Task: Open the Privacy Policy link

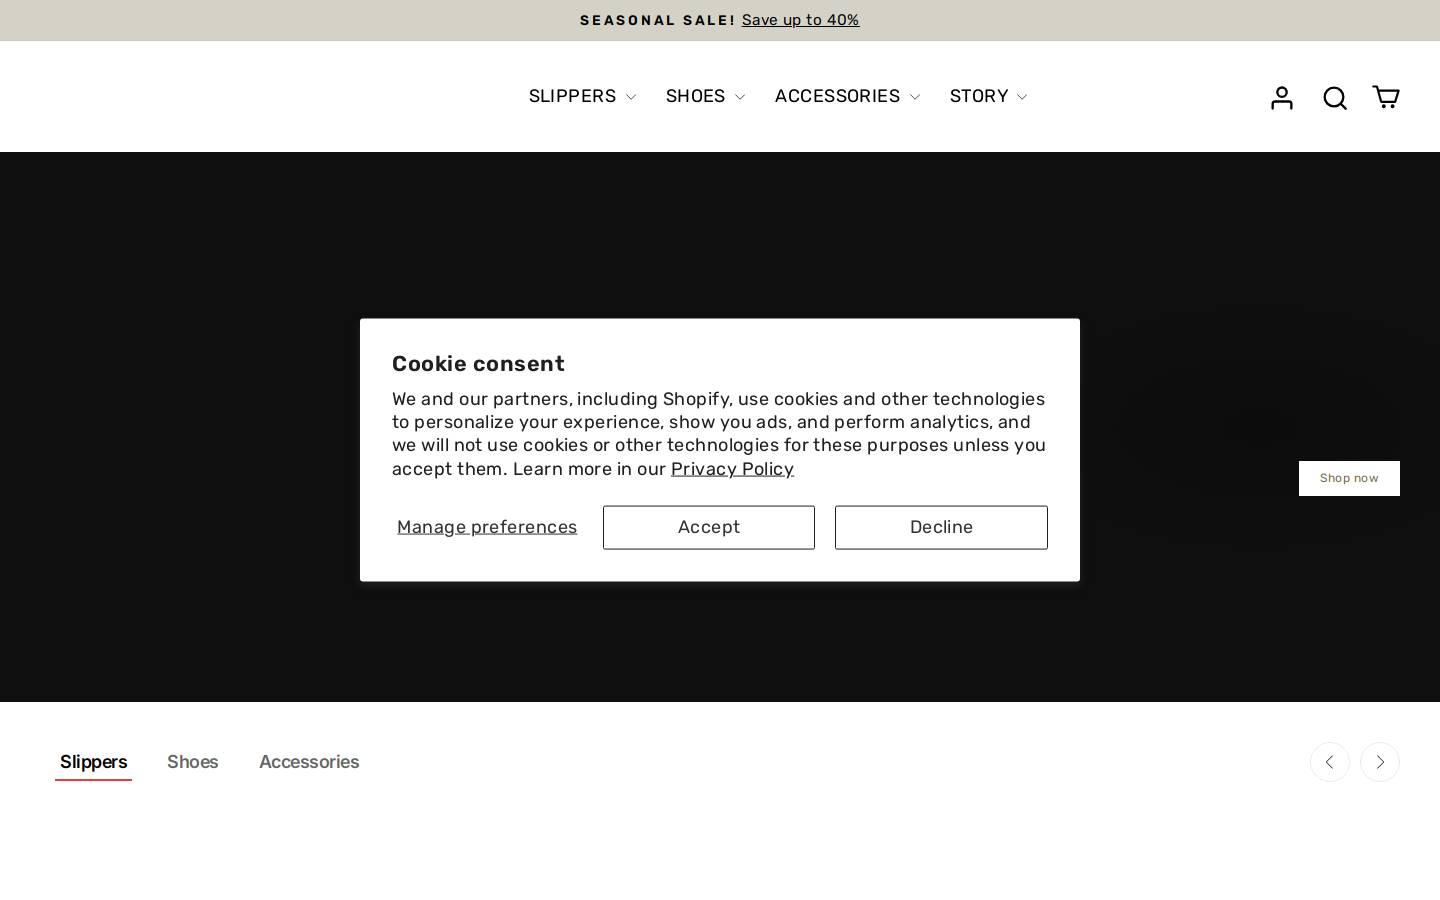Action: tap(732, 469)
